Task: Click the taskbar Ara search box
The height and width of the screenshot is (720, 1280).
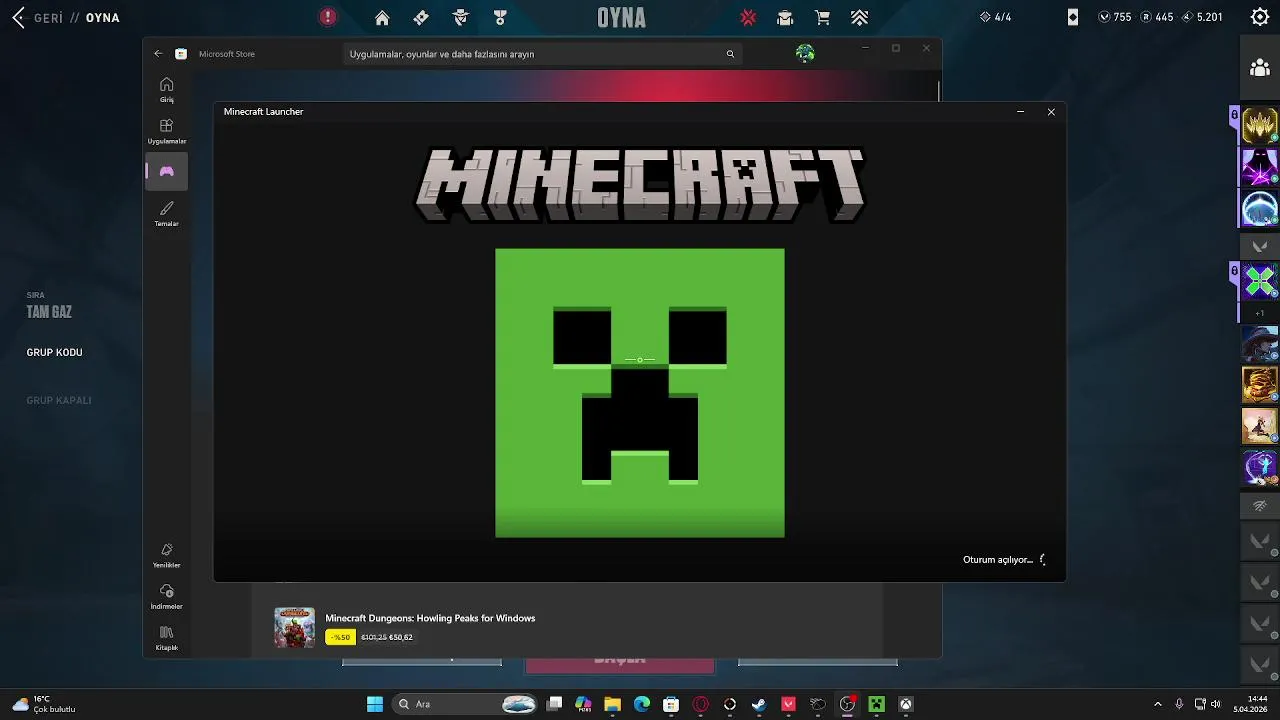Action: (x=465, y=704)
